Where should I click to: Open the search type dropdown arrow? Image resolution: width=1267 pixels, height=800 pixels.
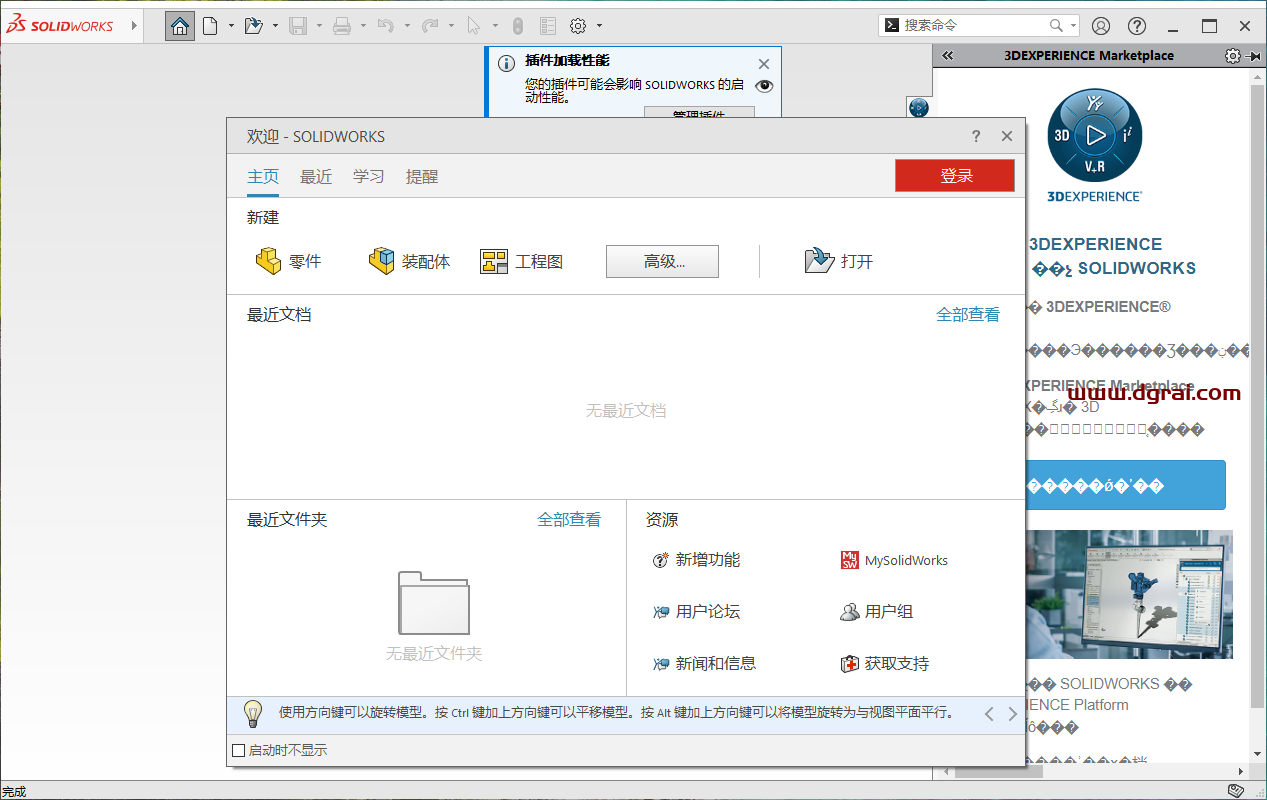pyautogui.click(x=1074, y=26)
